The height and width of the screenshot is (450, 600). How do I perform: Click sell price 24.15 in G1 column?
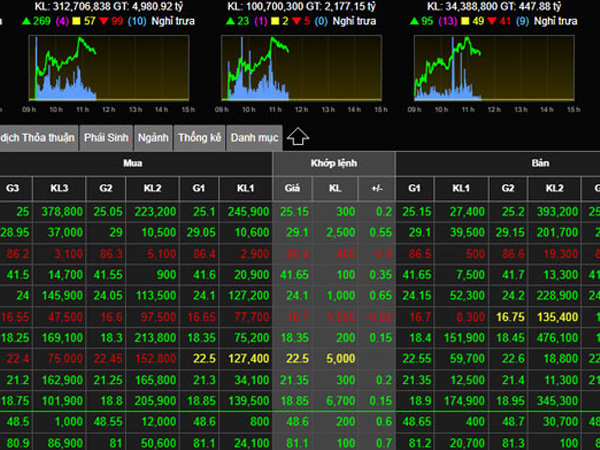coord(417,296)
